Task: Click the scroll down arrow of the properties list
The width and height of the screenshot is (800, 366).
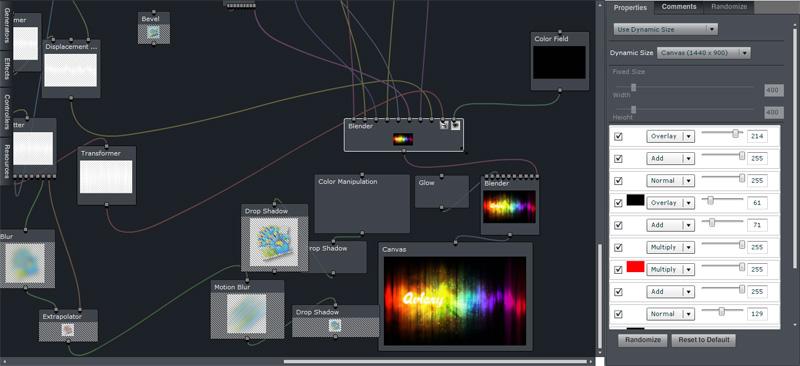Action: [x=795, y=325]
